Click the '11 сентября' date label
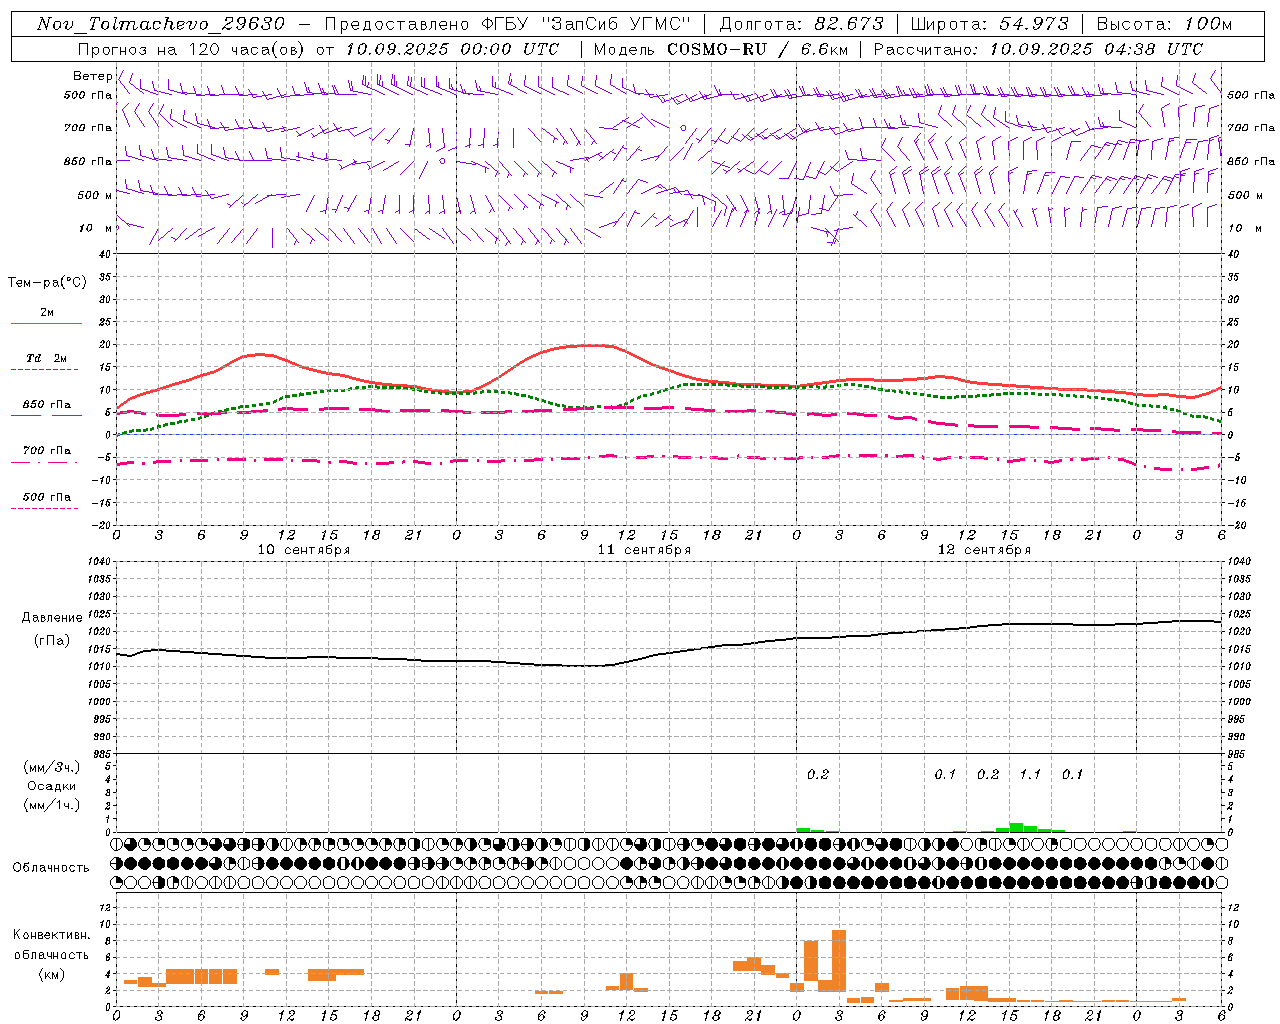 click(x=644, y=550)
